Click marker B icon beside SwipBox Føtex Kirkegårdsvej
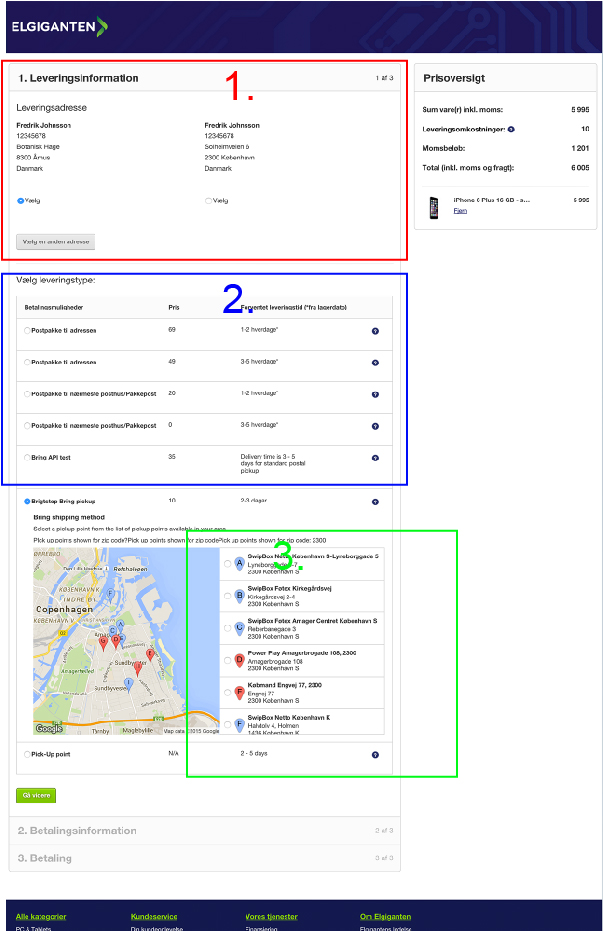The image size is (603, 931). pyautogui.click(x=240, y=596)
